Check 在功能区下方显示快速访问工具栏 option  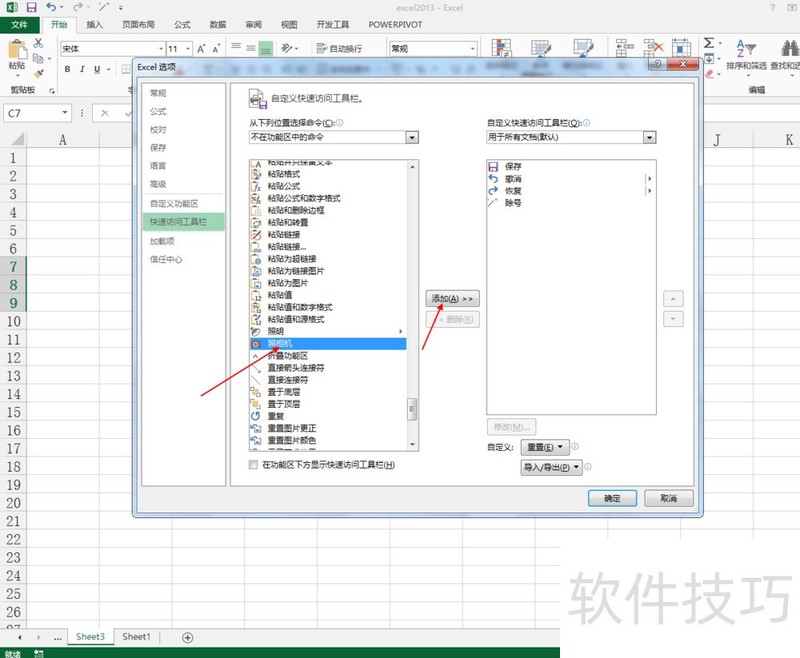coord(254,465)
